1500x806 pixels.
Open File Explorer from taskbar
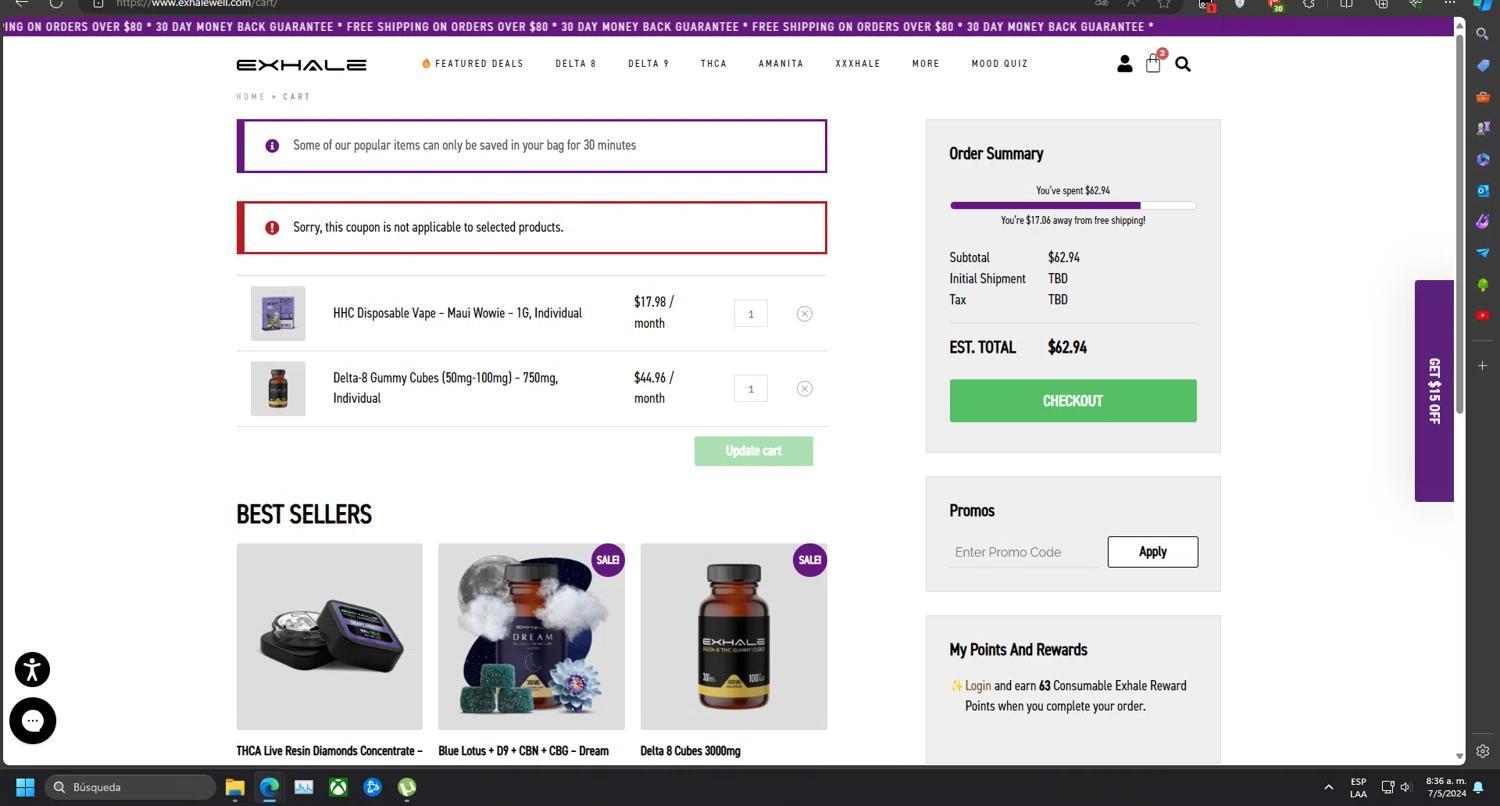pos(235,787)
